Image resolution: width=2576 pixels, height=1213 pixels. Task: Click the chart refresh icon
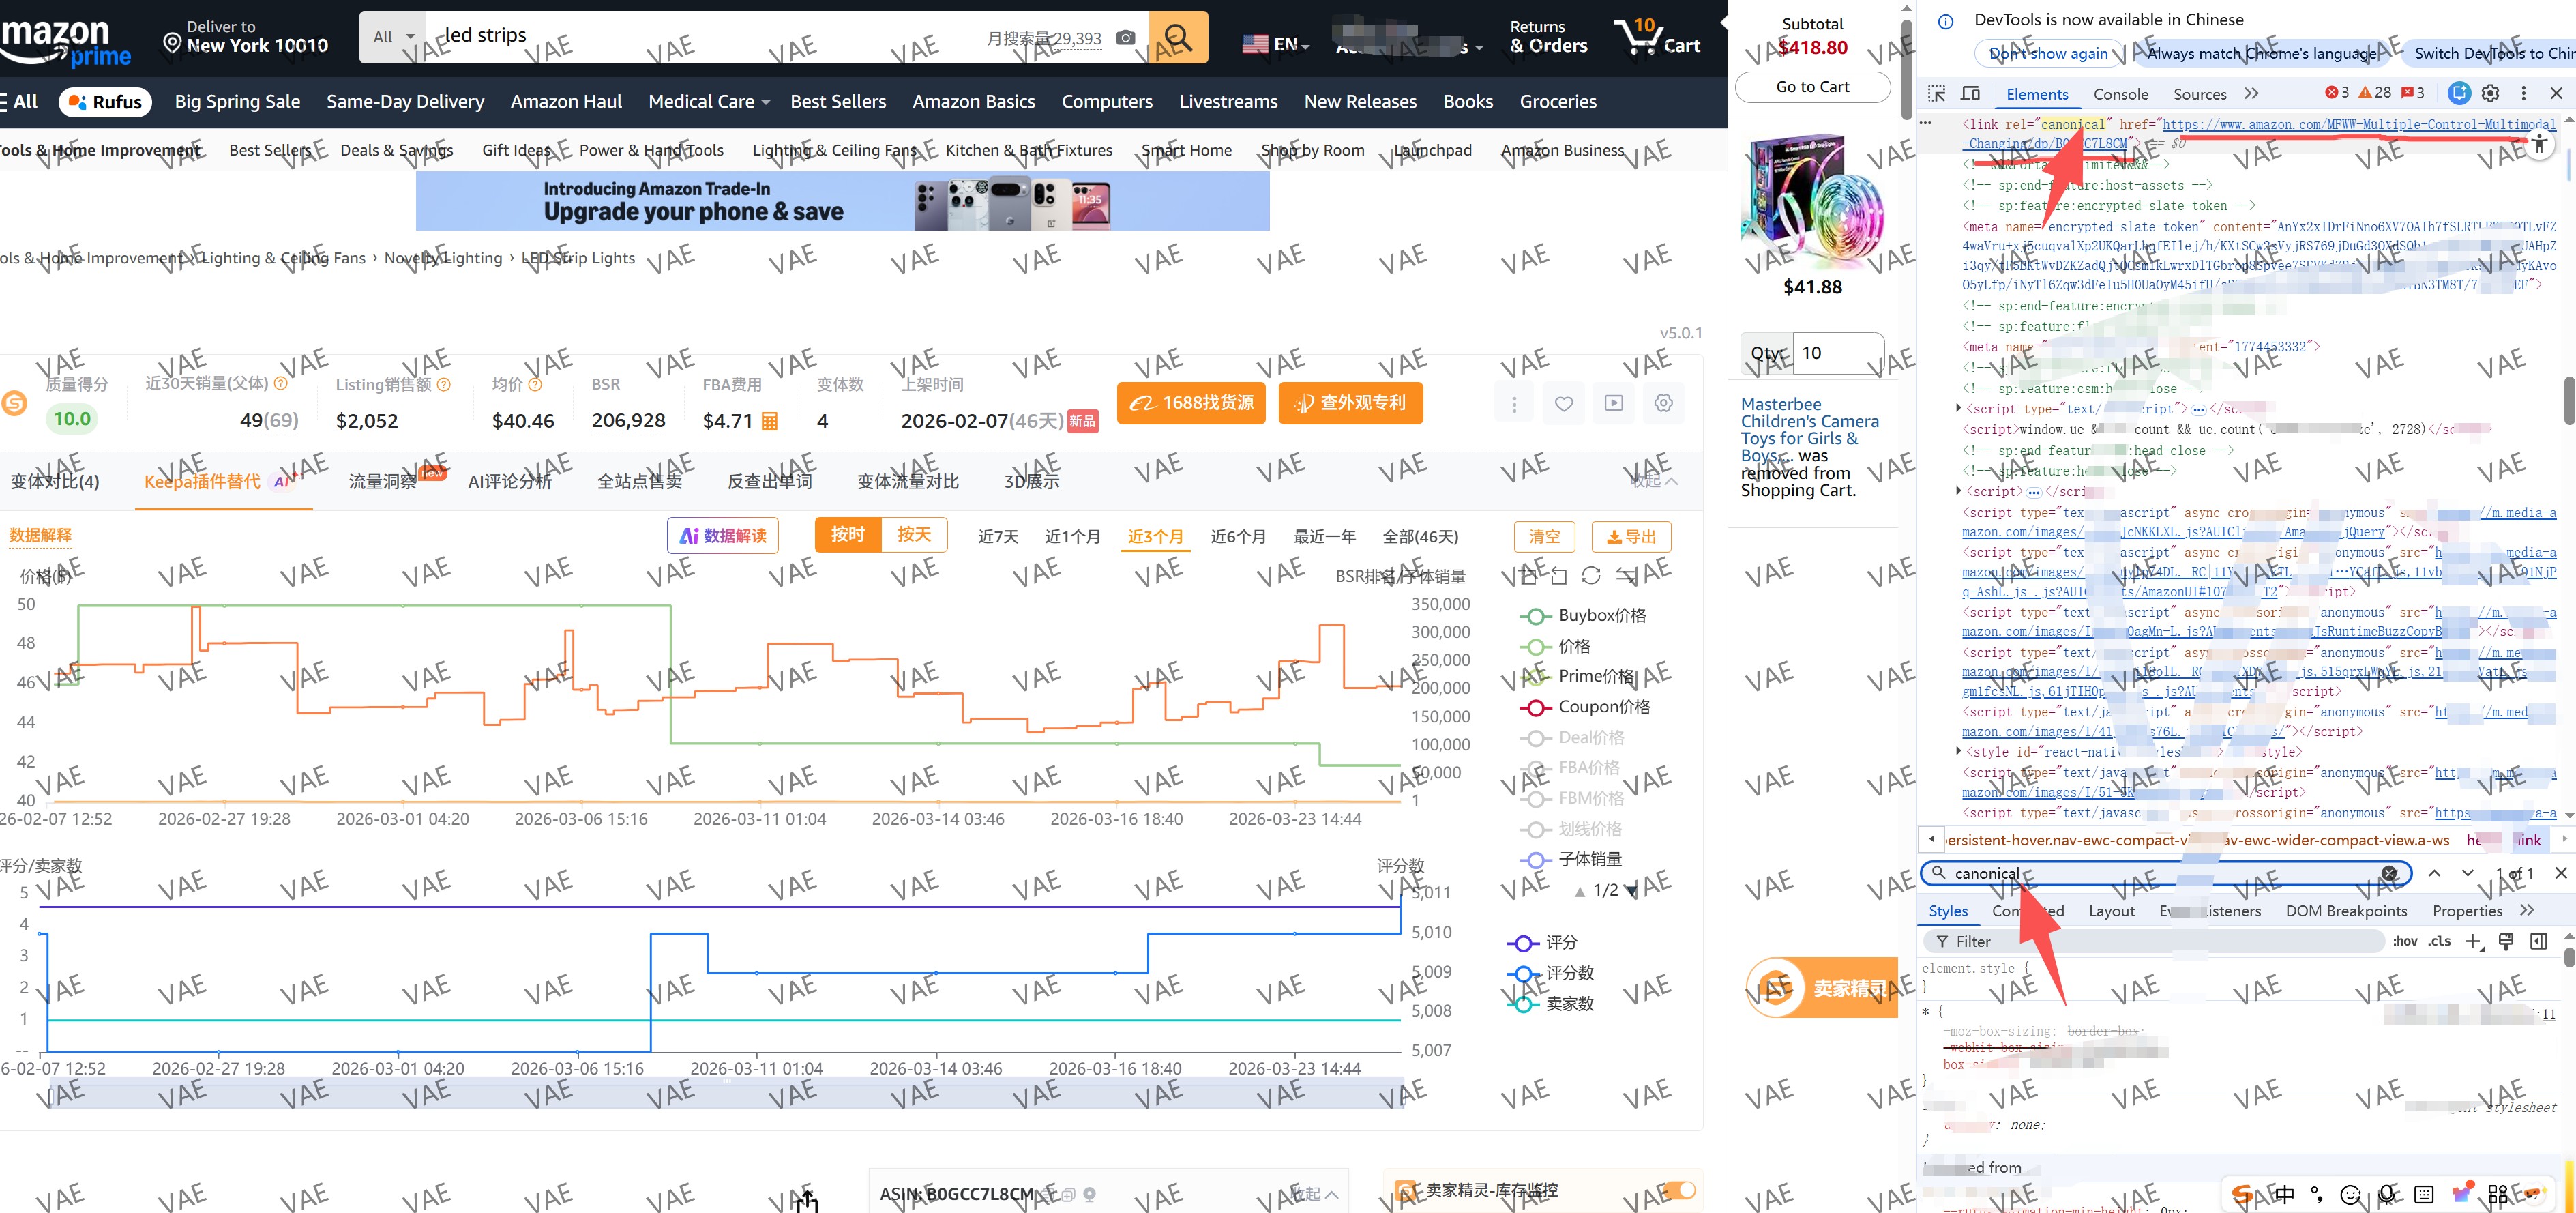1591,575
